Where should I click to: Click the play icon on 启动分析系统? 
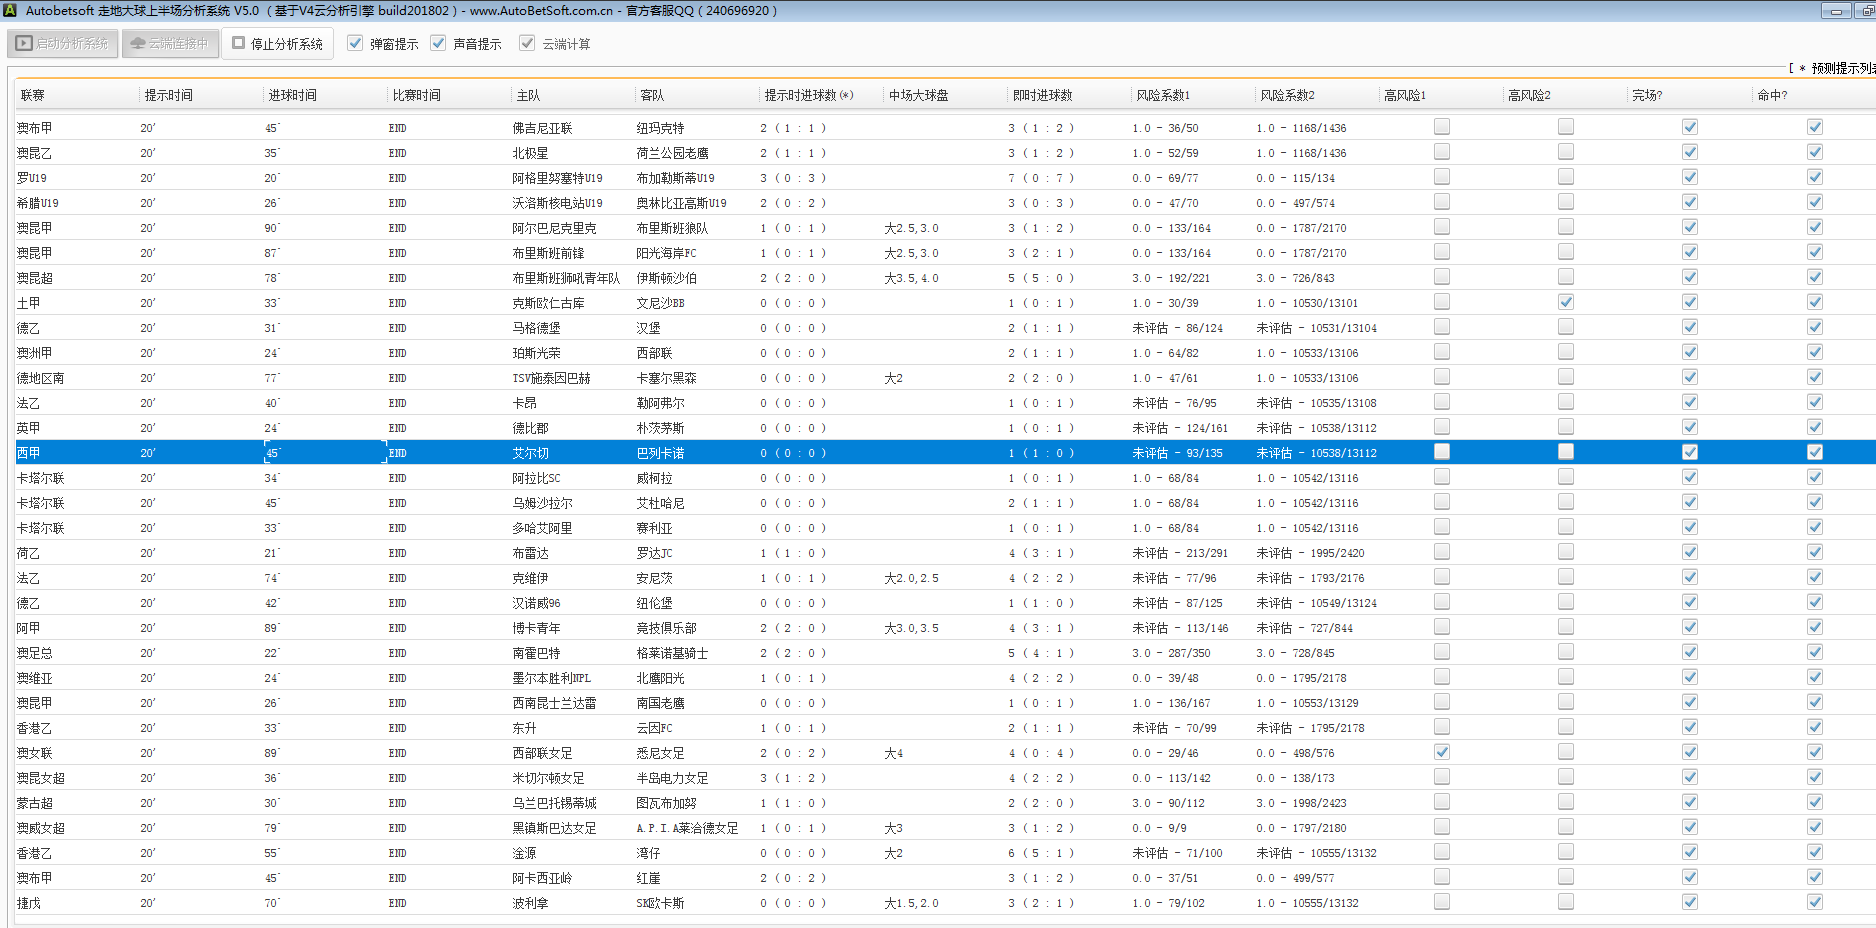[x=24, y=44]
